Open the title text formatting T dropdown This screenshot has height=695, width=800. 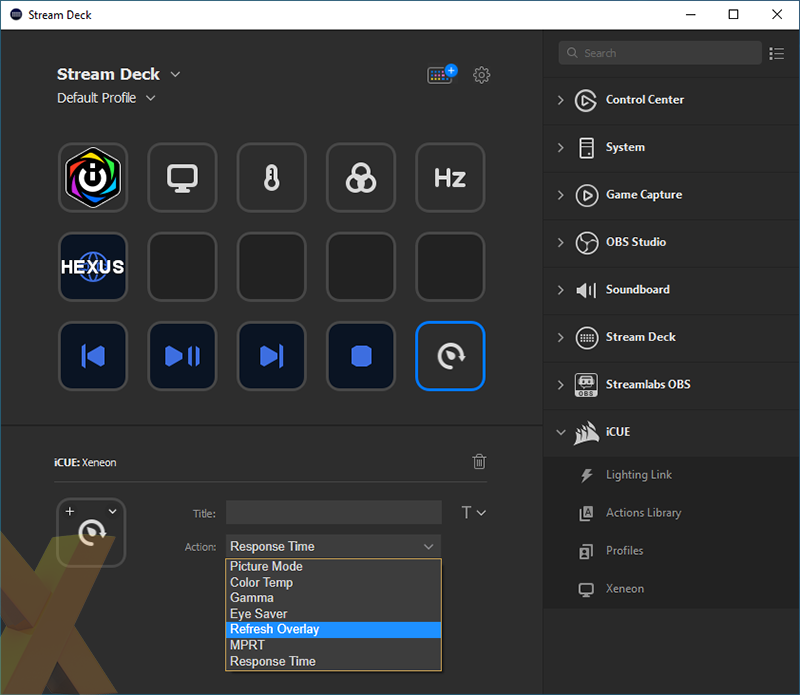tap(473, 512)
